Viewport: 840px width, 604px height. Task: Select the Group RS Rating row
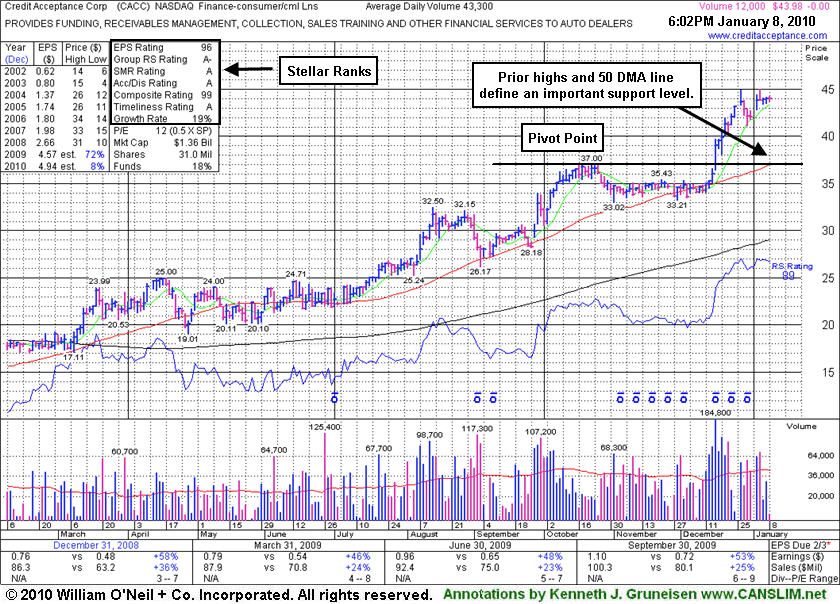pyautogui.click(x=162, y=59)
